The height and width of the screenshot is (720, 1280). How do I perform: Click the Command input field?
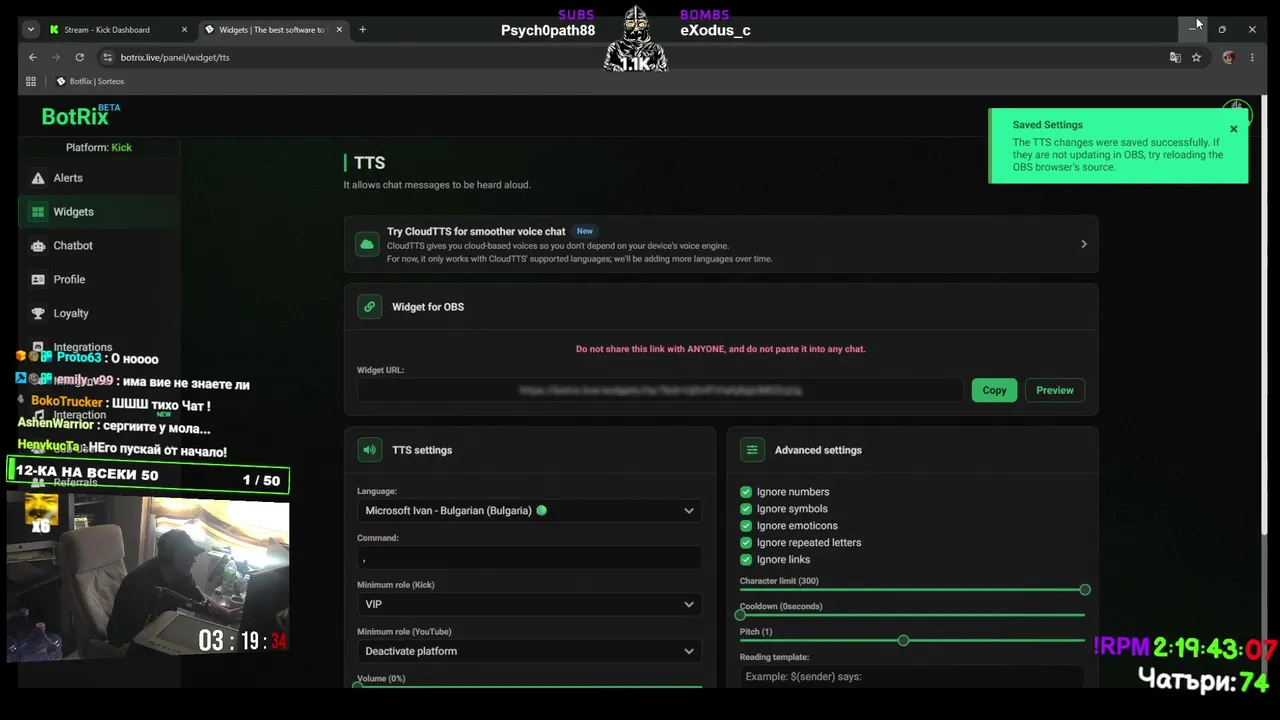click(x=529, y=558)
